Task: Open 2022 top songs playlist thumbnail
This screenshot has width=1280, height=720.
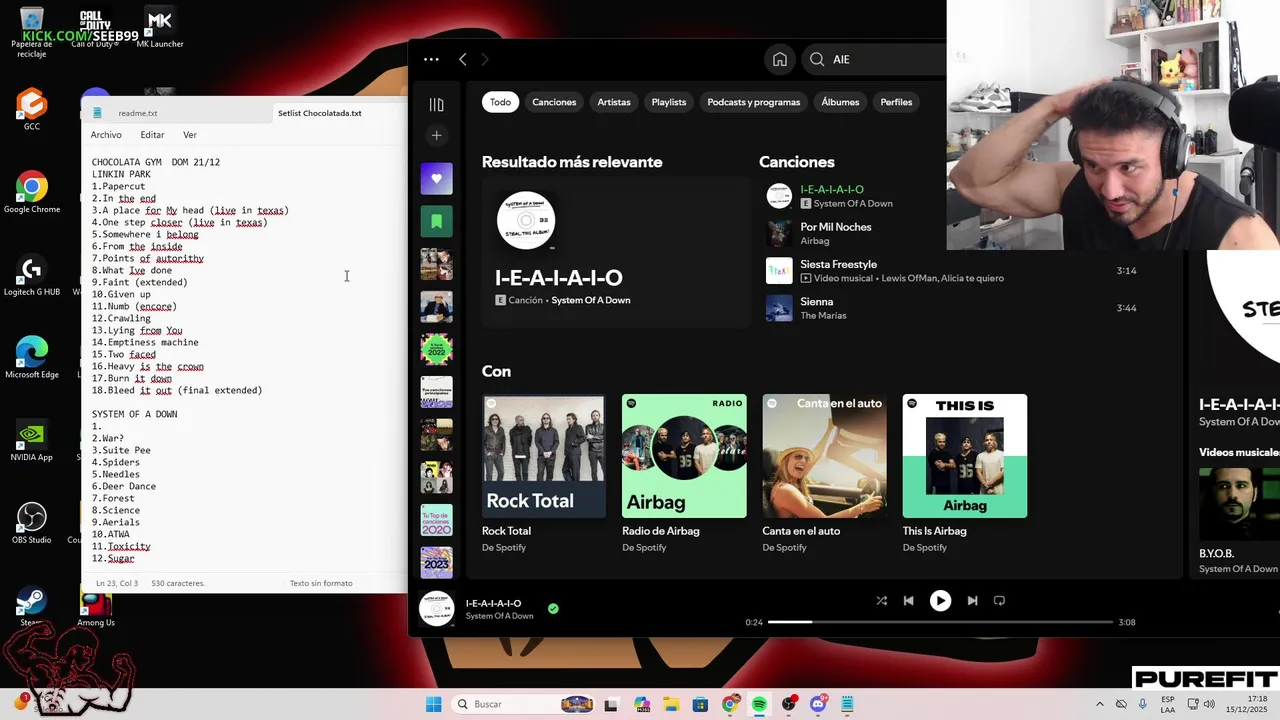Action: coord(436,349)
